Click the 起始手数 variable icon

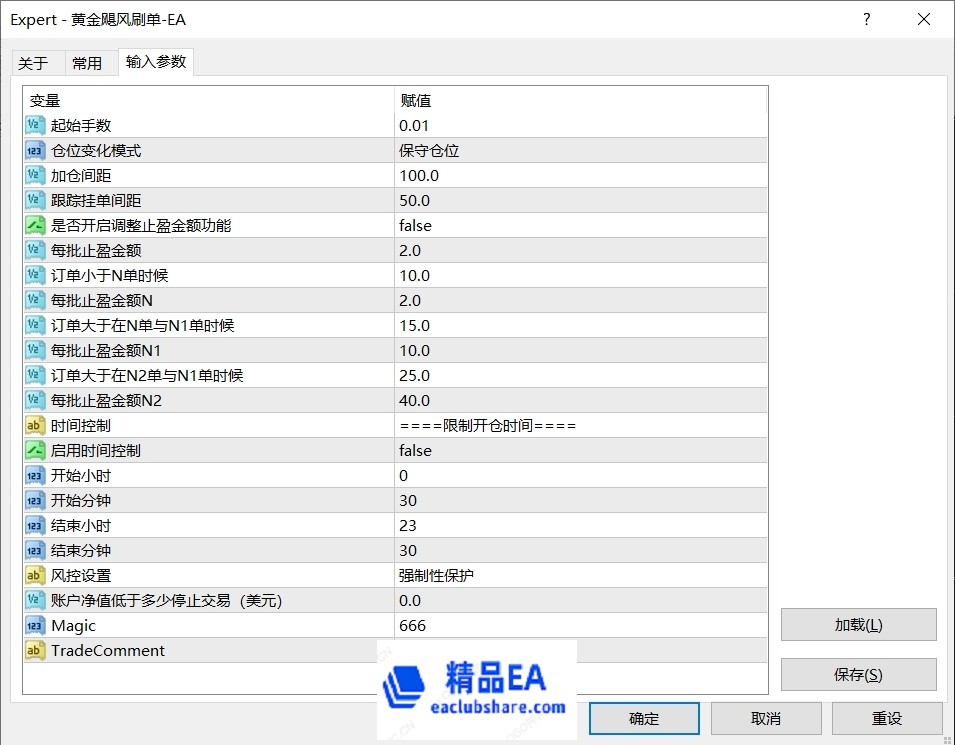pos(36,125)
